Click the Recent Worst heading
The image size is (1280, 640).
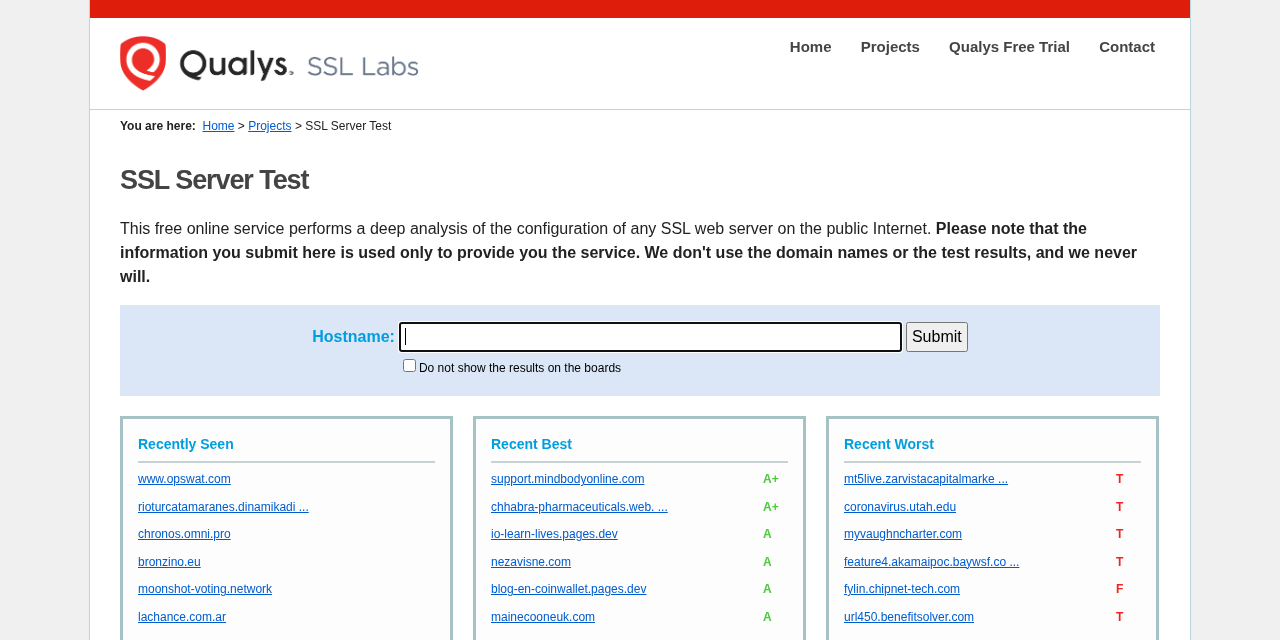point(889,444)
